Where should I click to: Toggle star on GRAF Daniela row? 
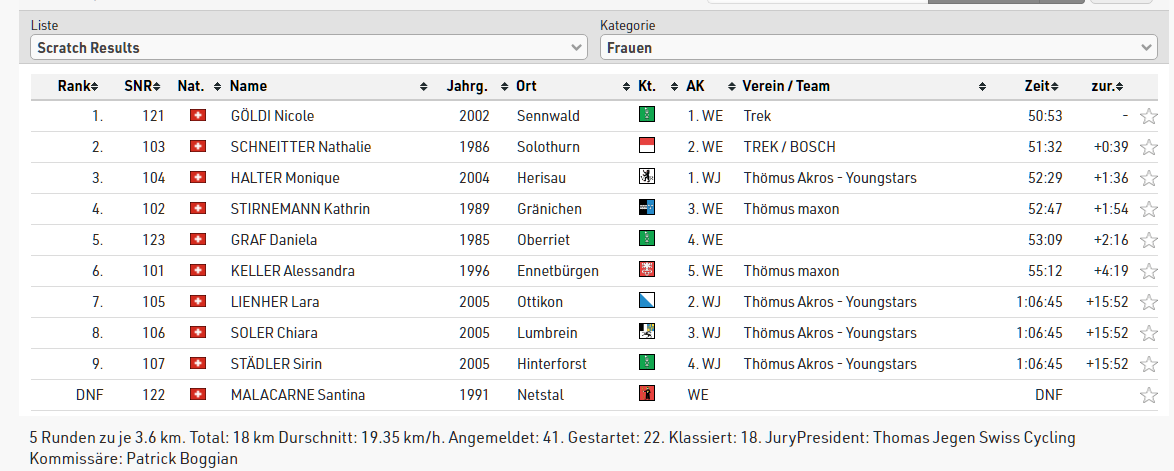tap(1148, 240)
